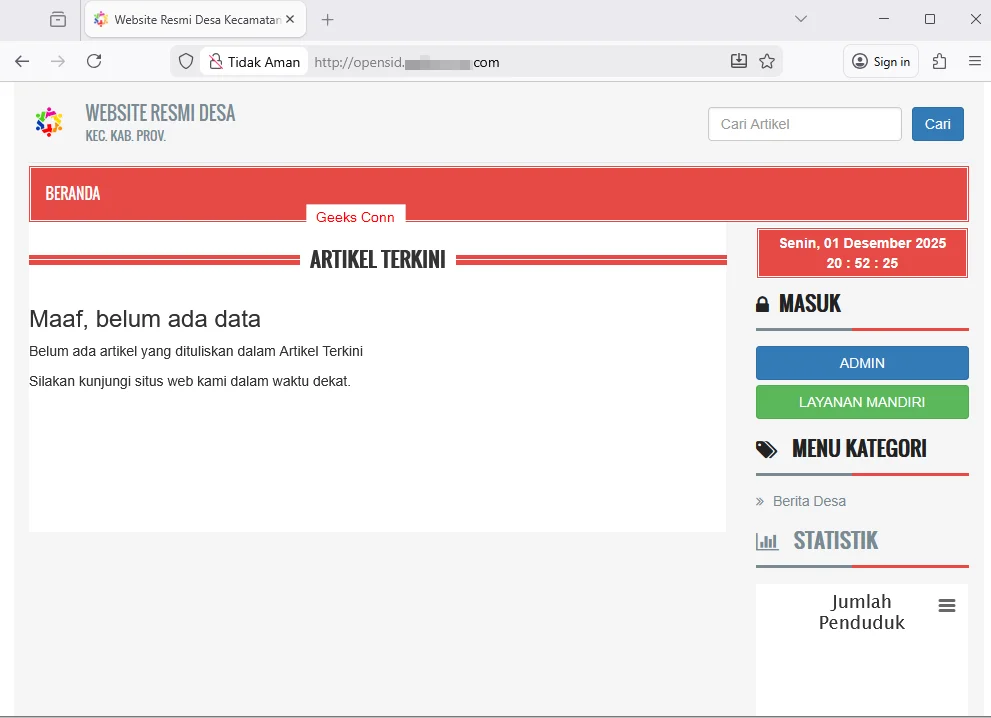Click the save-to-pocket icon in address bar
The image size is (991, 718).
coord(738,61)
